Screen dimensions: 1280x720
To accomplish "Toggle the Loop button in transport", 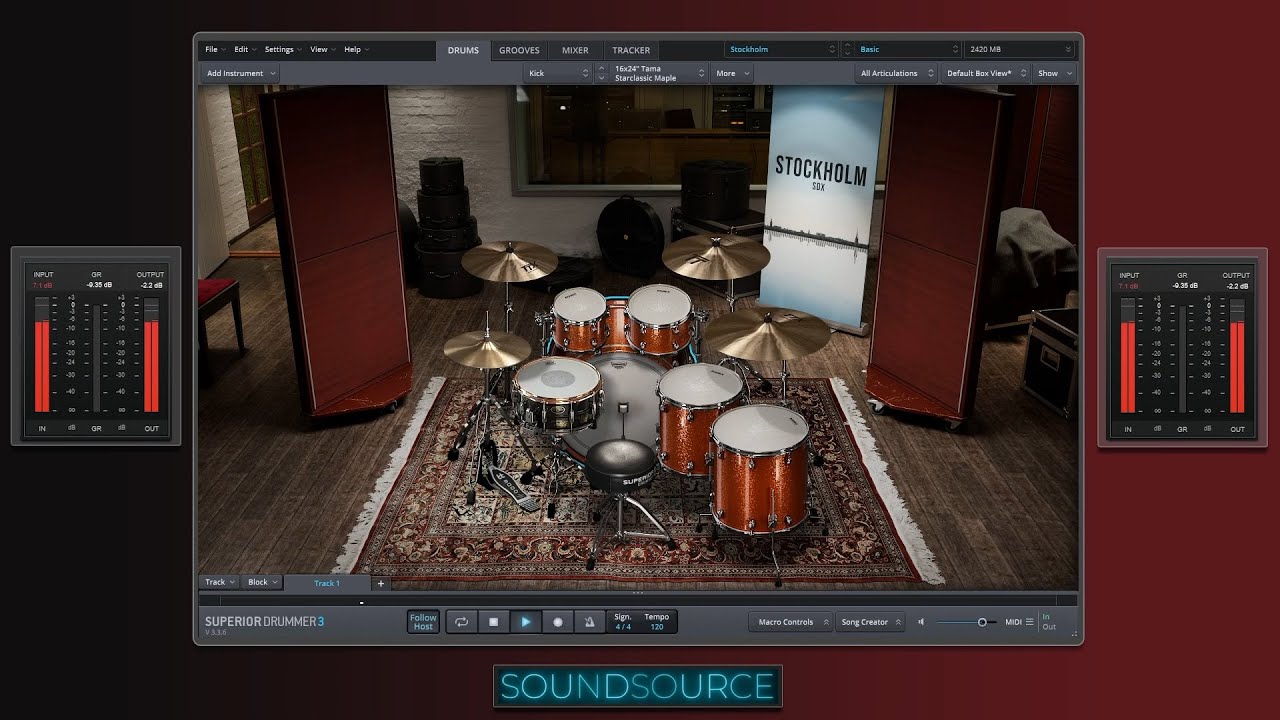I will (461, 622).
